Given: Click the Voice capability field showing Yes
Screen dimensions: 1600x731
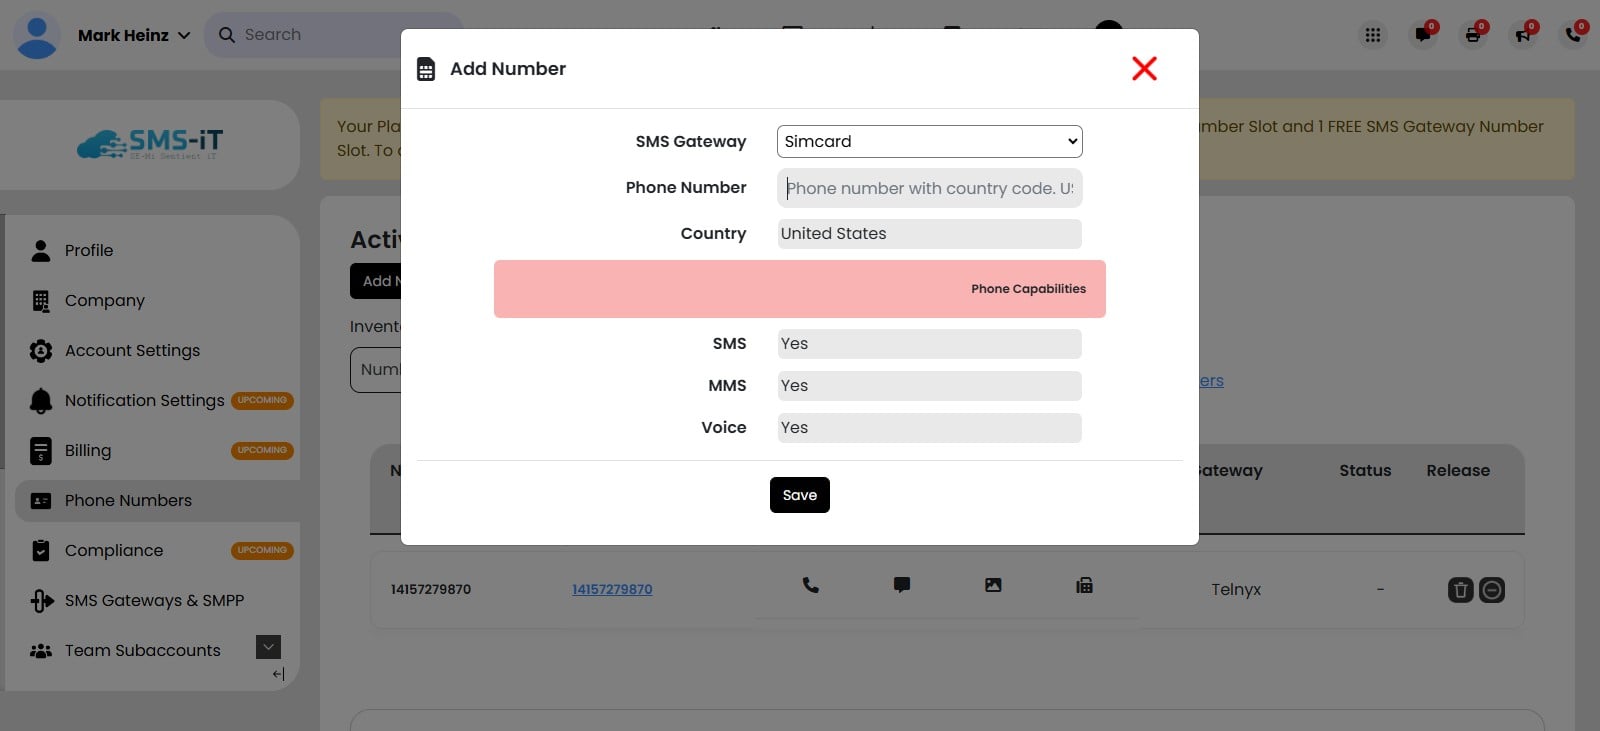Looking at the screenshot, I should [929, 428].
